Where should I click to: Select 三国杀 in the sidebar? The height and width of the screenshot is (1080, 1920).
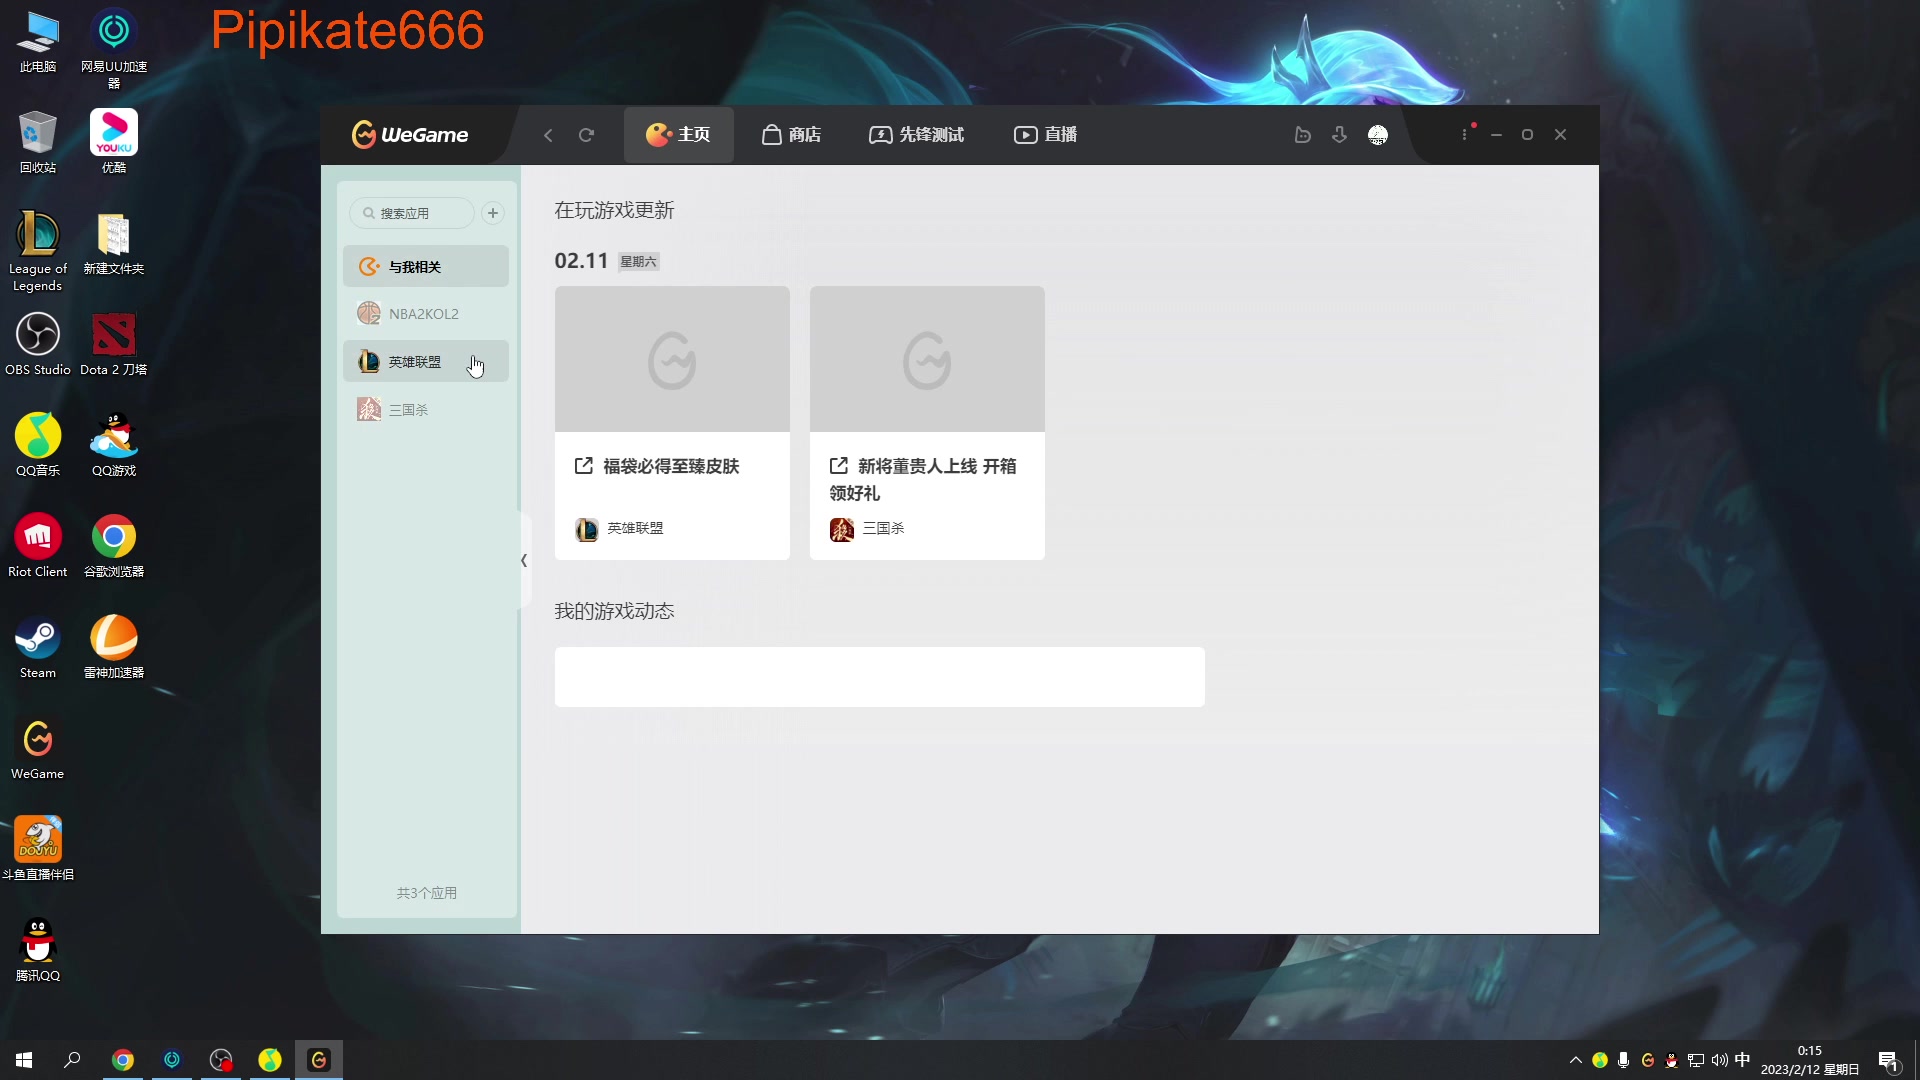[x=426, y=410]
